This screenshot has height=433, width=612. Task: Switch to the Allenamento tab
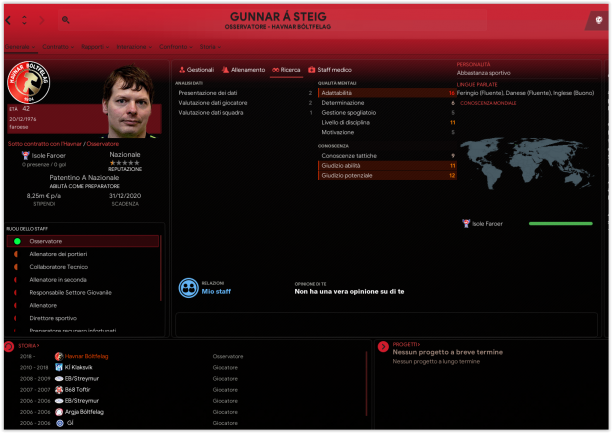[x=243, y=70]
